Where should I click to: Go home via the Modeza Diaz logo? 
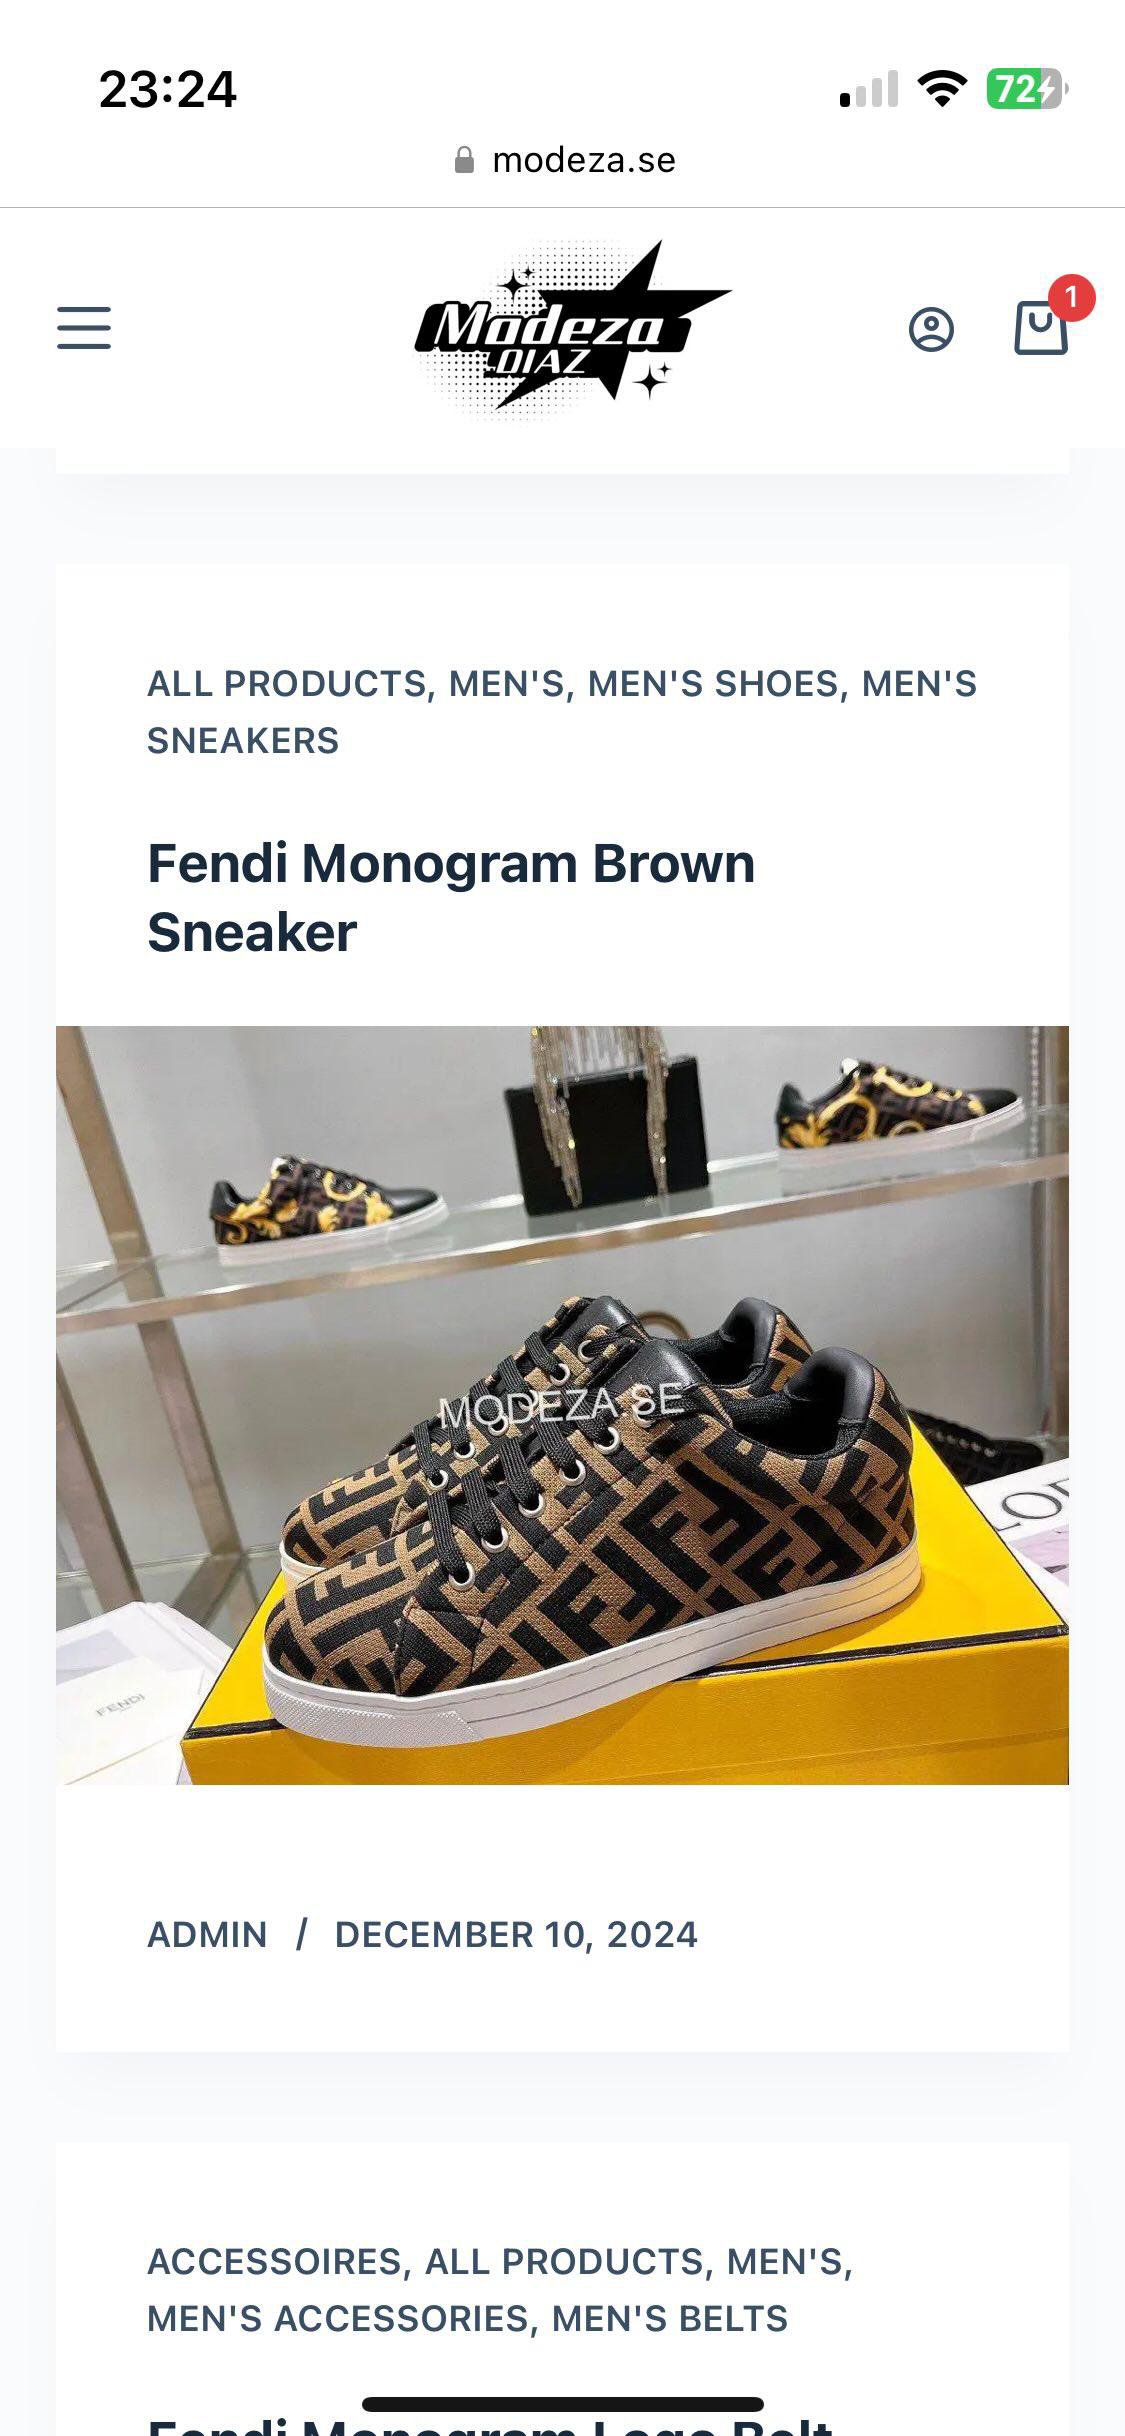[572, 328]
